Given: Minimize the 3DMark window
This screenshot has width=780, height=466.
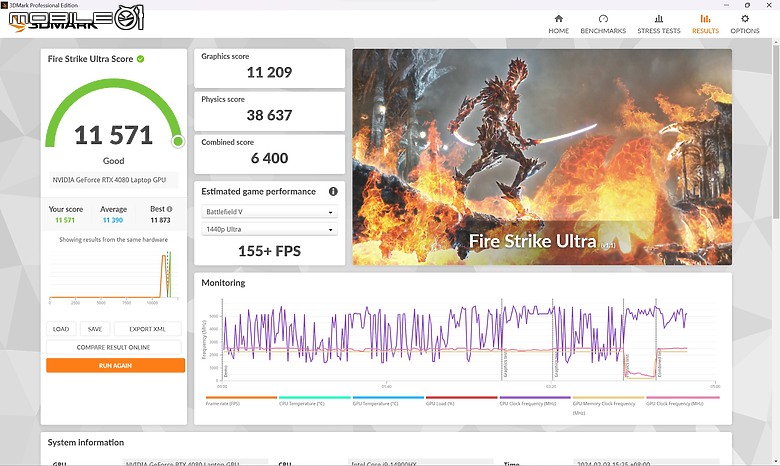Looking at the screenshot, I should click(727, 4).
